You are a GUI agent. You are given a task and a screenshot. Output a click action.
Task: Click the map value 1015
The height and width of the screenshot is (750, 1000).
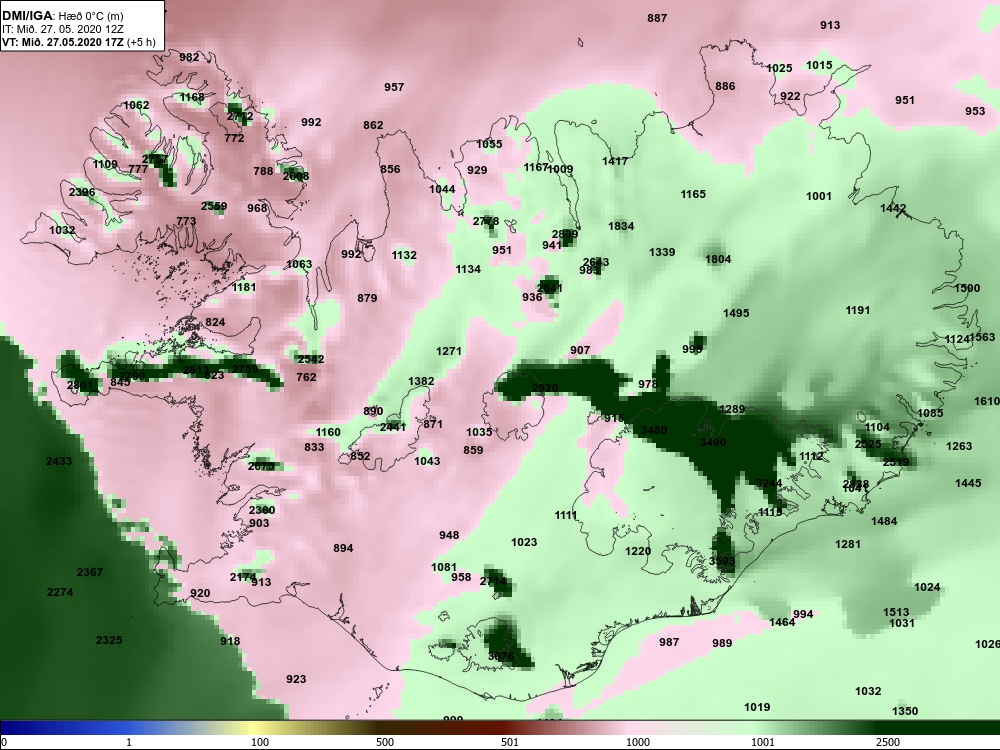[x=819, y=65]
